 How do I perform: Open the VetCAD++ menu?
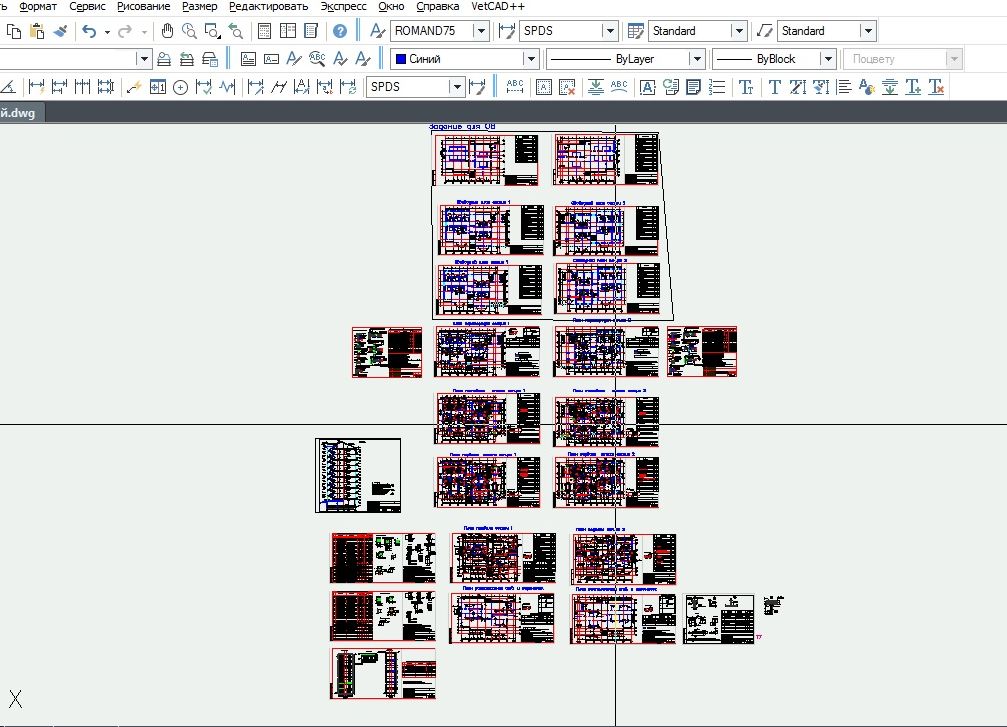pyautogui.click(x=498, y=6)
